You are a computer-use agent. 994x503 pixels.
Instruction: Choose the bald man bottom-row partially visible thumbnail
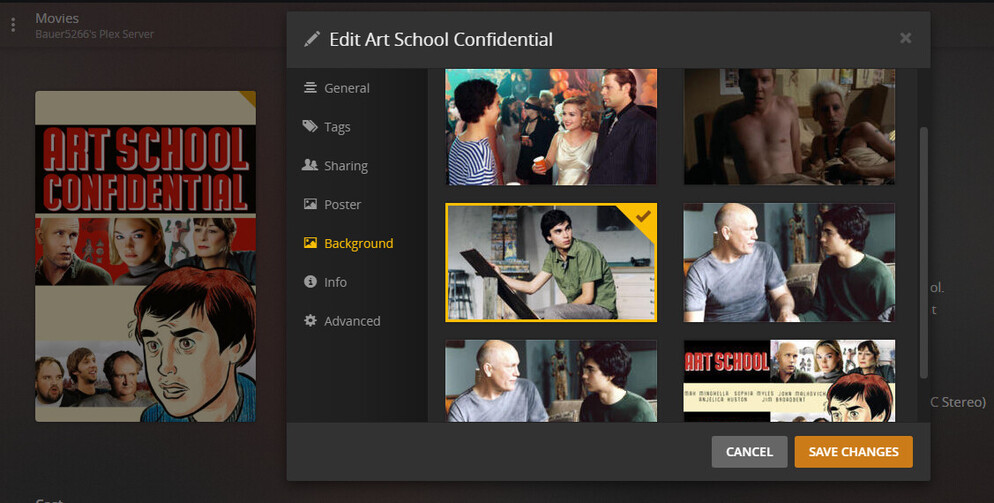551,381
